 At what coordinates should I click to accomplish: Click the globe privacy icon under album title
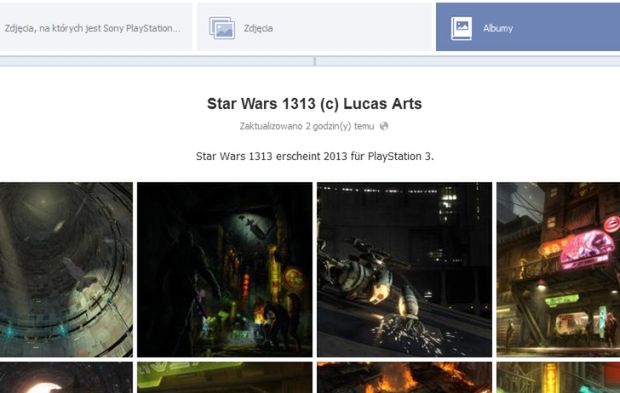[384, 126]
